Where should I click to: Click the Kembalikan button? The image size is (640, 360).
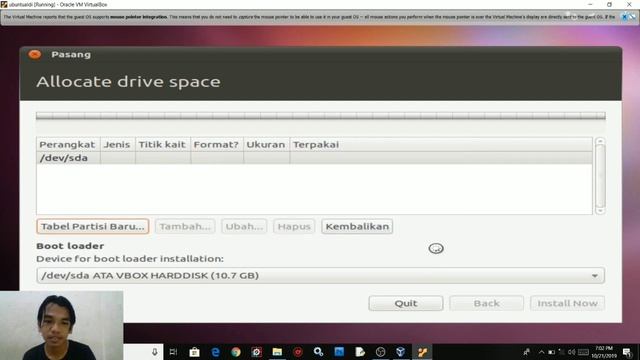[x=357, y=227]
